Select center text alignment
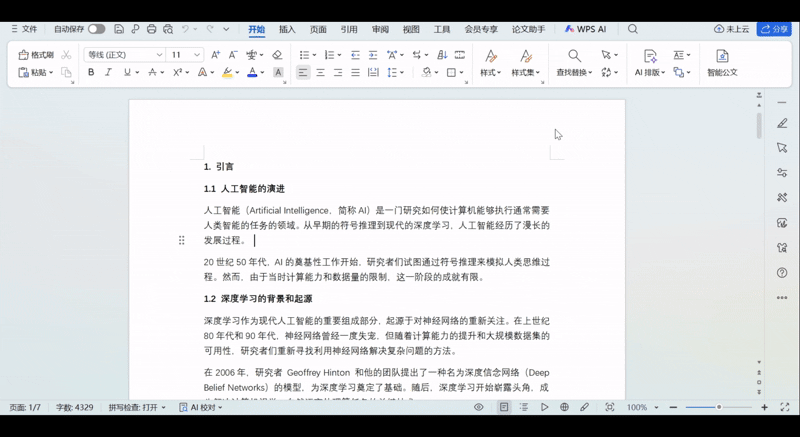The image size is (800, 437). pos(320,72)
